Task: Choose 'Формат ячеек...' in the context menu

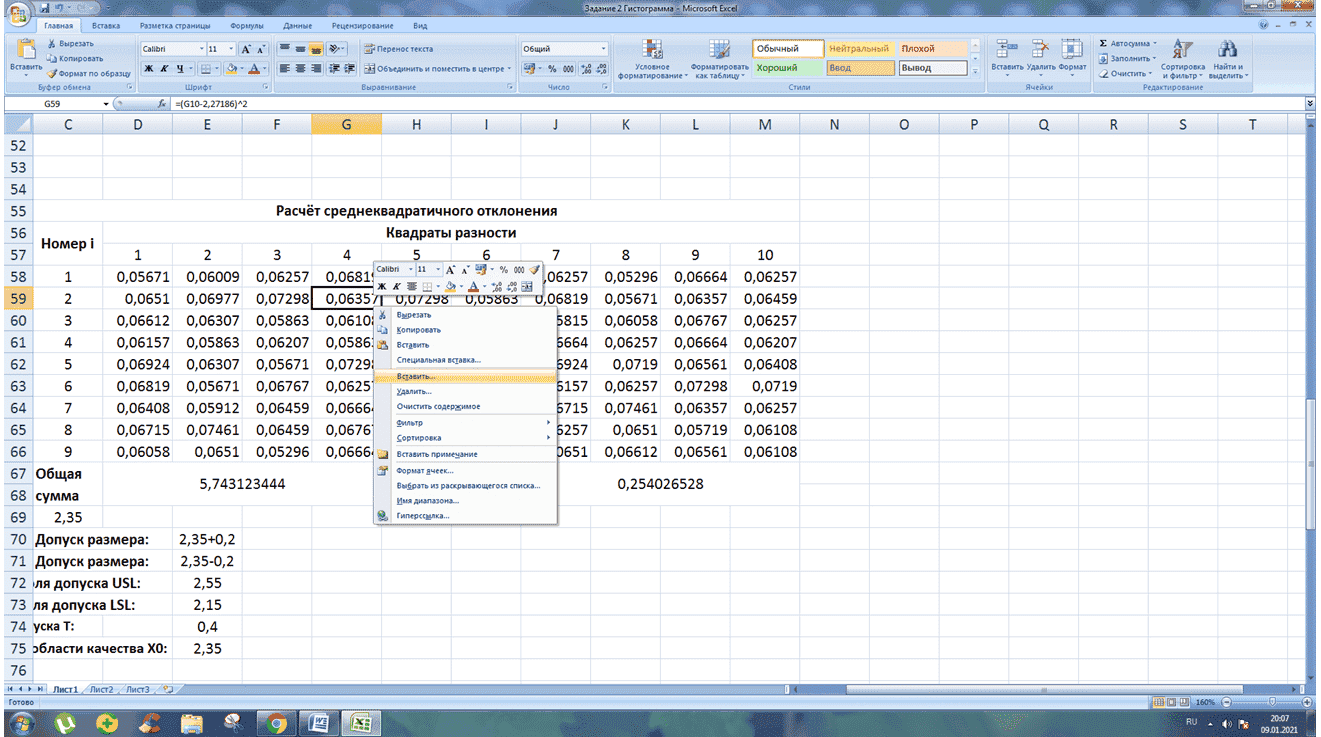Action: coord(424,470)
